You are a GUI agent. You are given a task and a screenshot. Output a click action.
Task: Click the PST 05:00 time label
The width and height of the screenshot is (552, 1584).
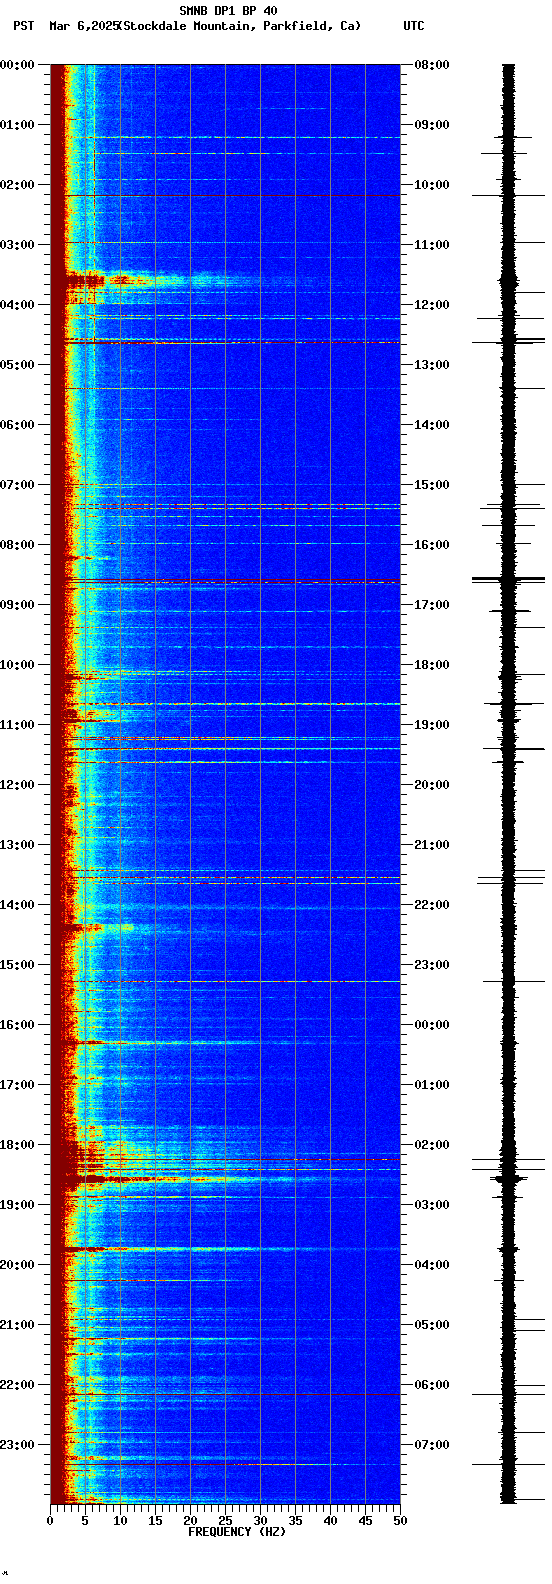17,365
